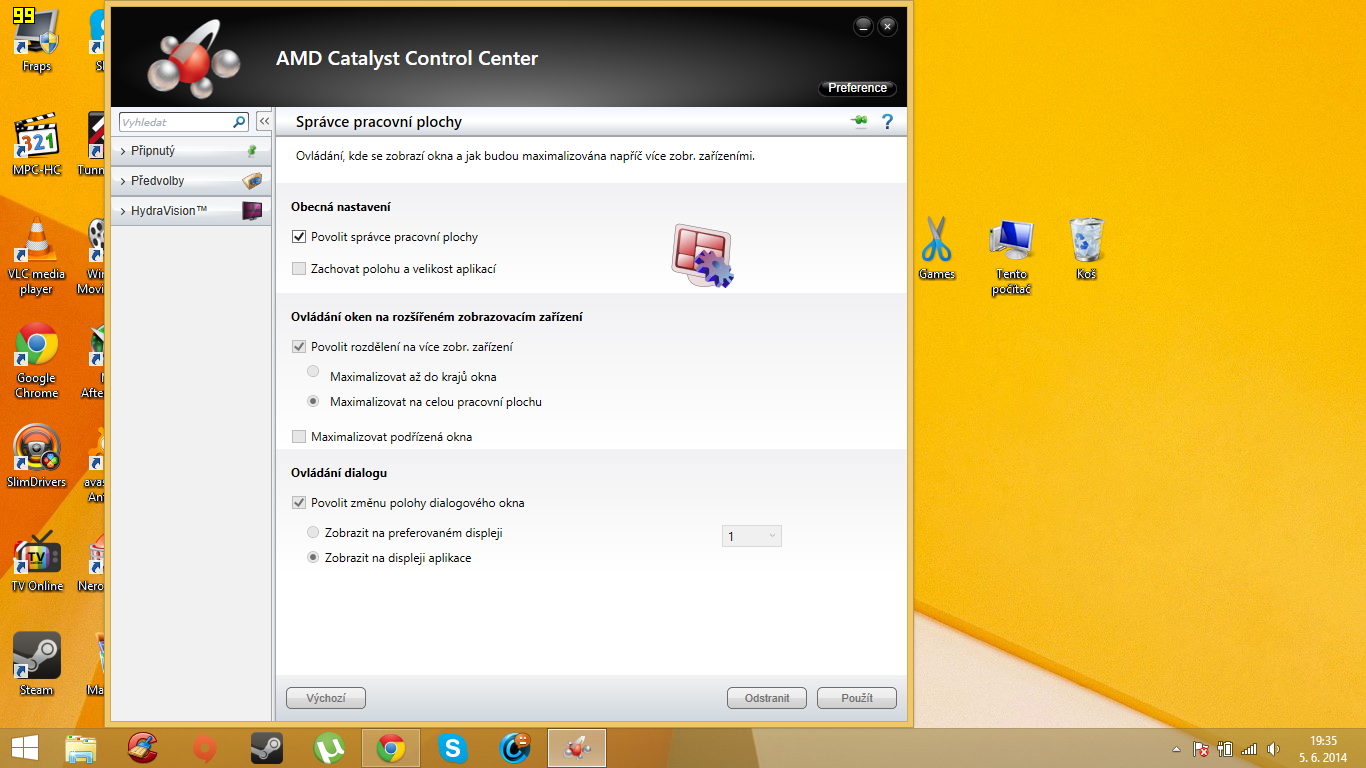Switch to Chrome in the taskbar

coord(391,748)
